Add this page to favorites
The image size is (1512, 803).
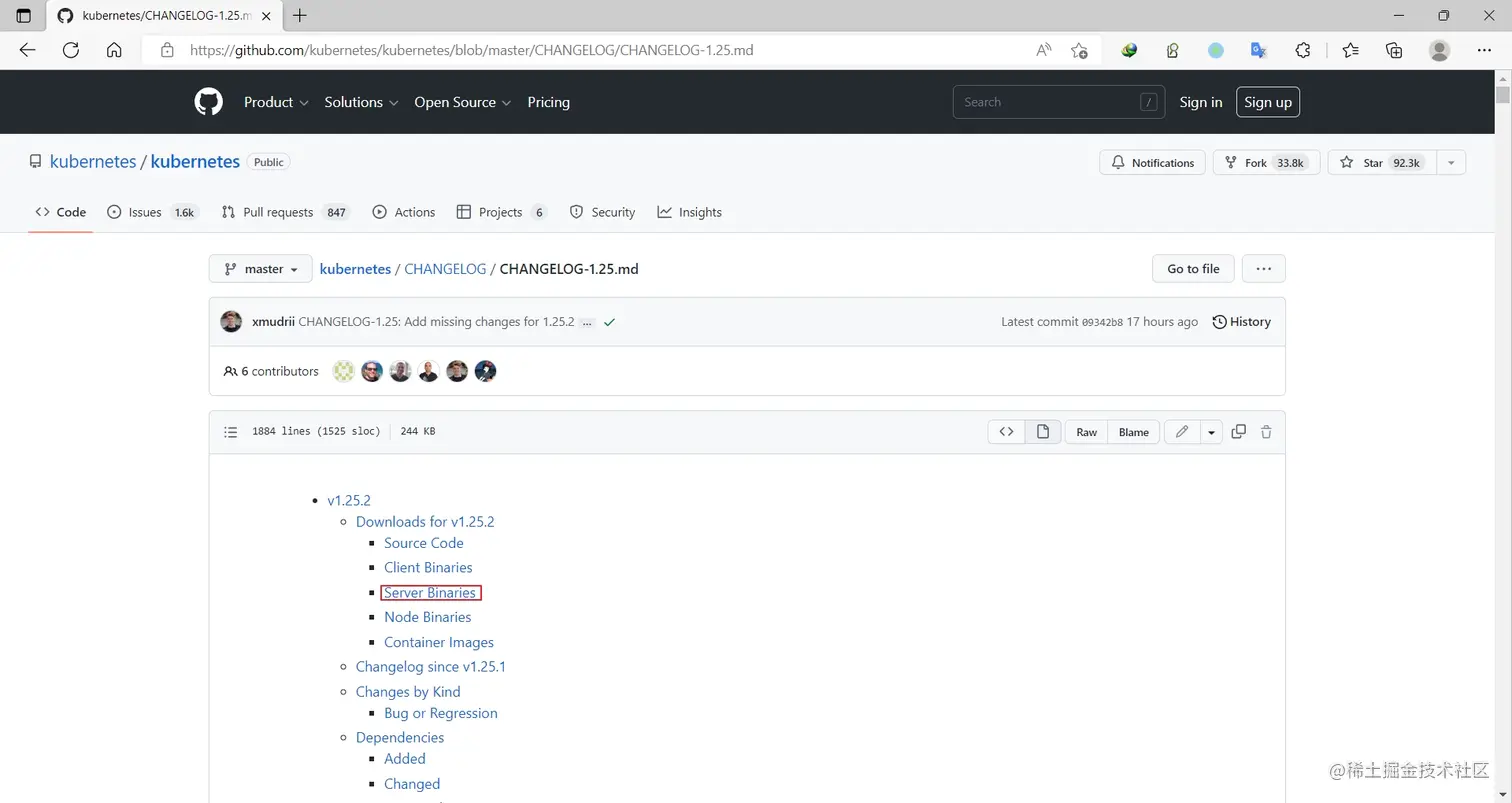(x=1079, y=50)
